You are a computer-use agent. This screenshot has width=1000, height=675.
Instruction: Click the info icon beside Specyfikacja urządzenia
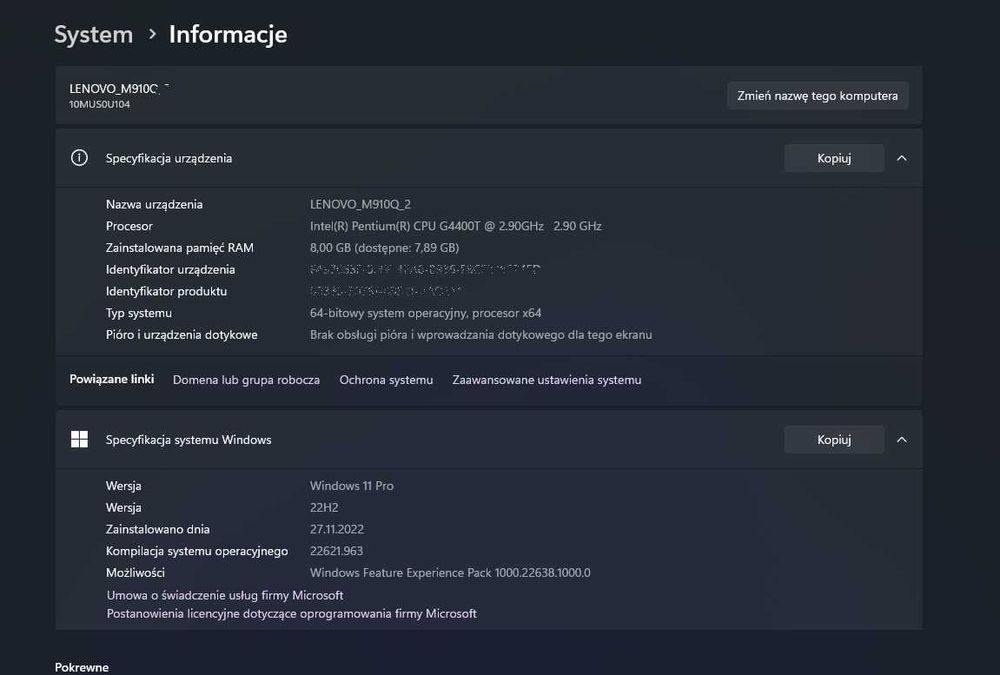coord(79,158)
